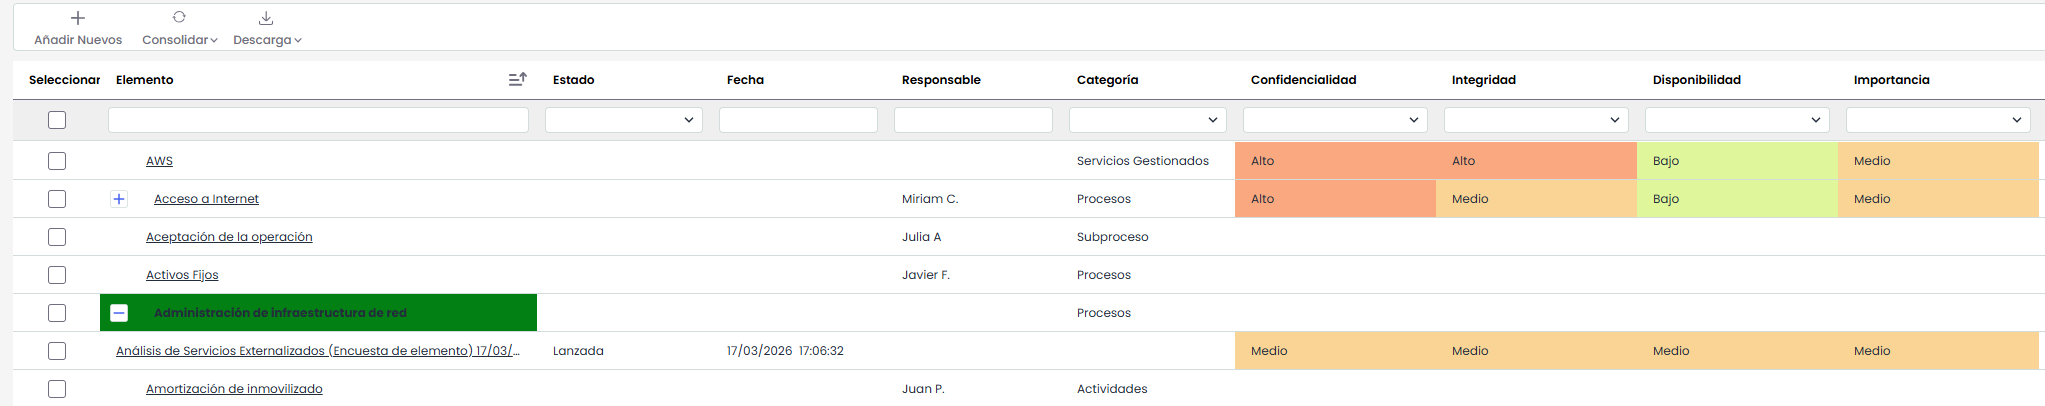2045x406 pixels.
Task: Click the Elemento filter text field
Action: click(318, 120)
